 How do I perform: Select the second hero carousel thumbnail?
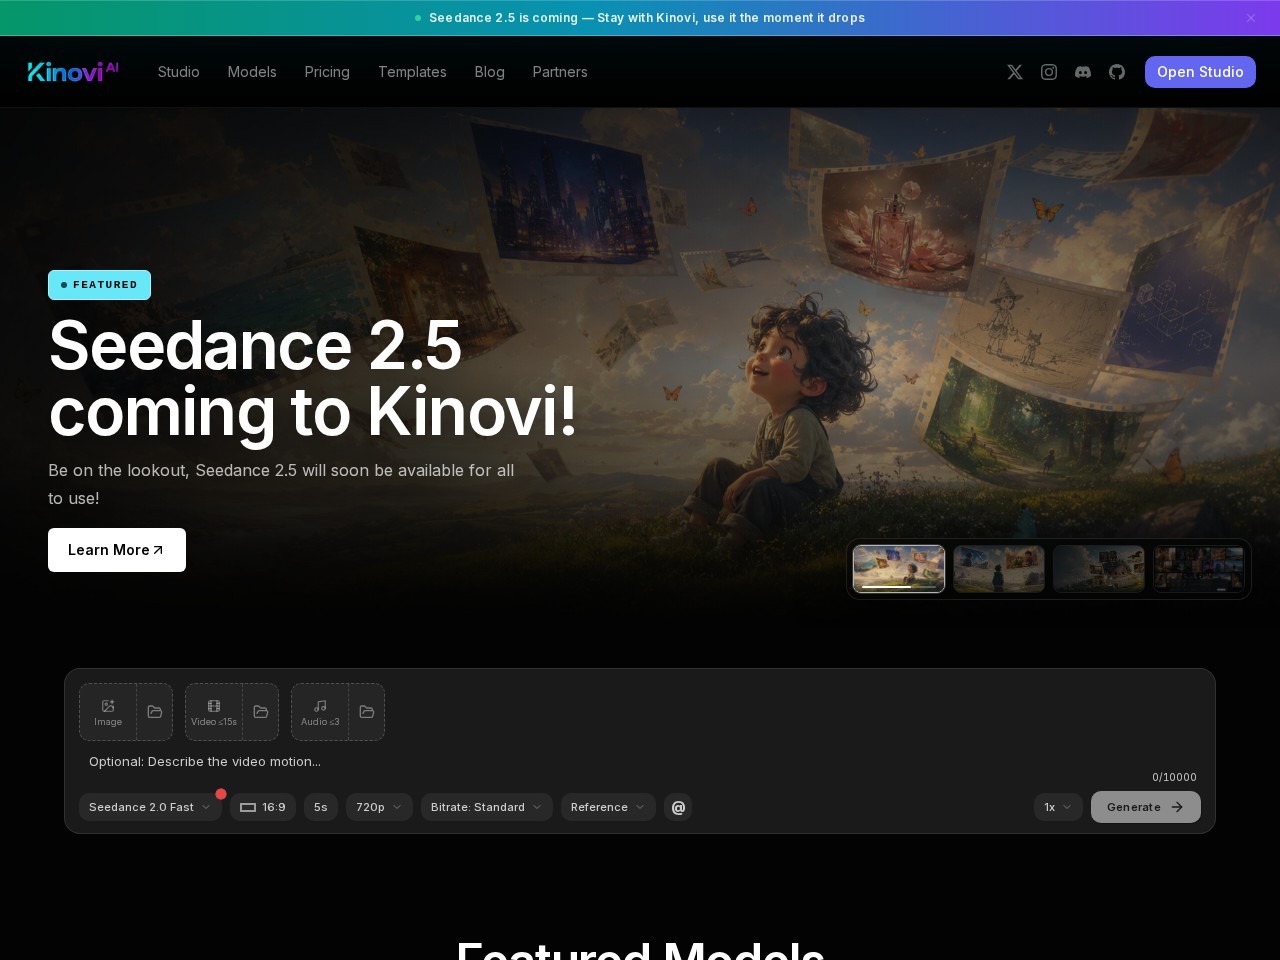[x=999, y=569]
